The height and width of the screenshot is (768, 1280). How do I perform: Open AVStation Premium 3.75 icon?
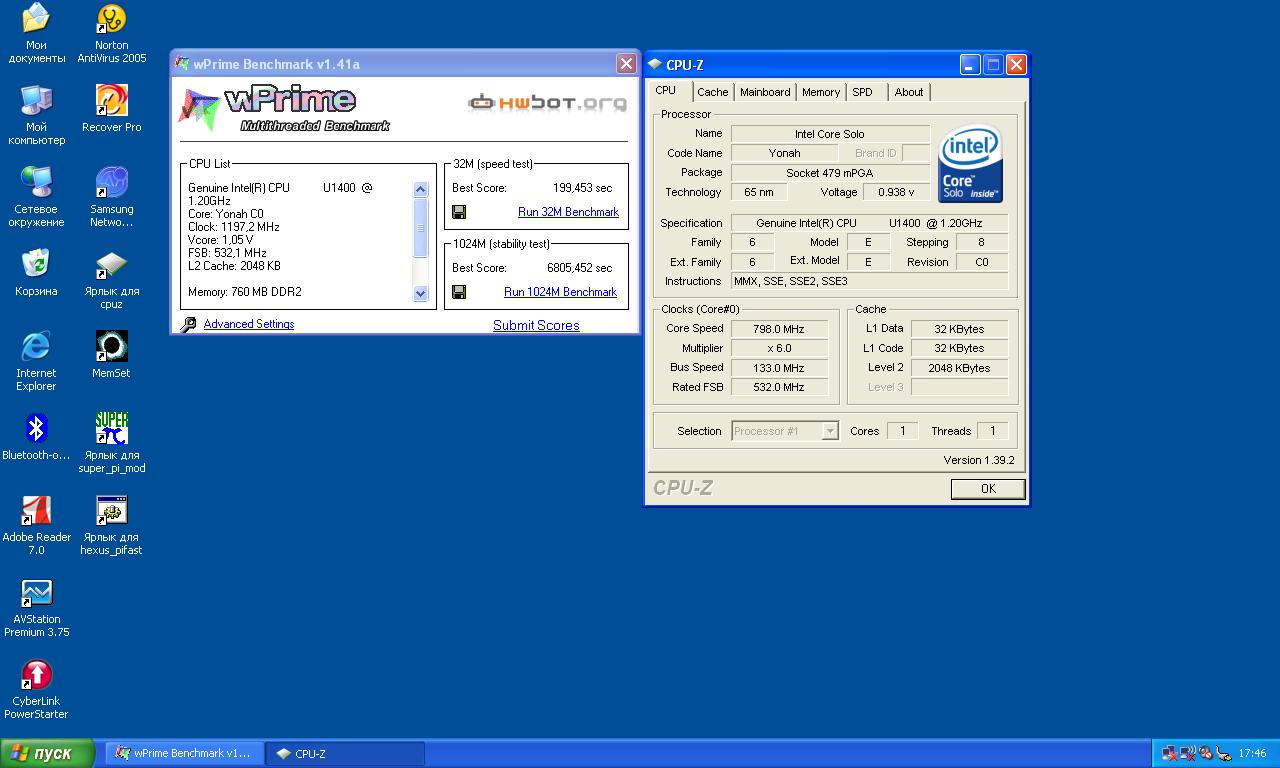pyautogui.click(x=36, y=607)
